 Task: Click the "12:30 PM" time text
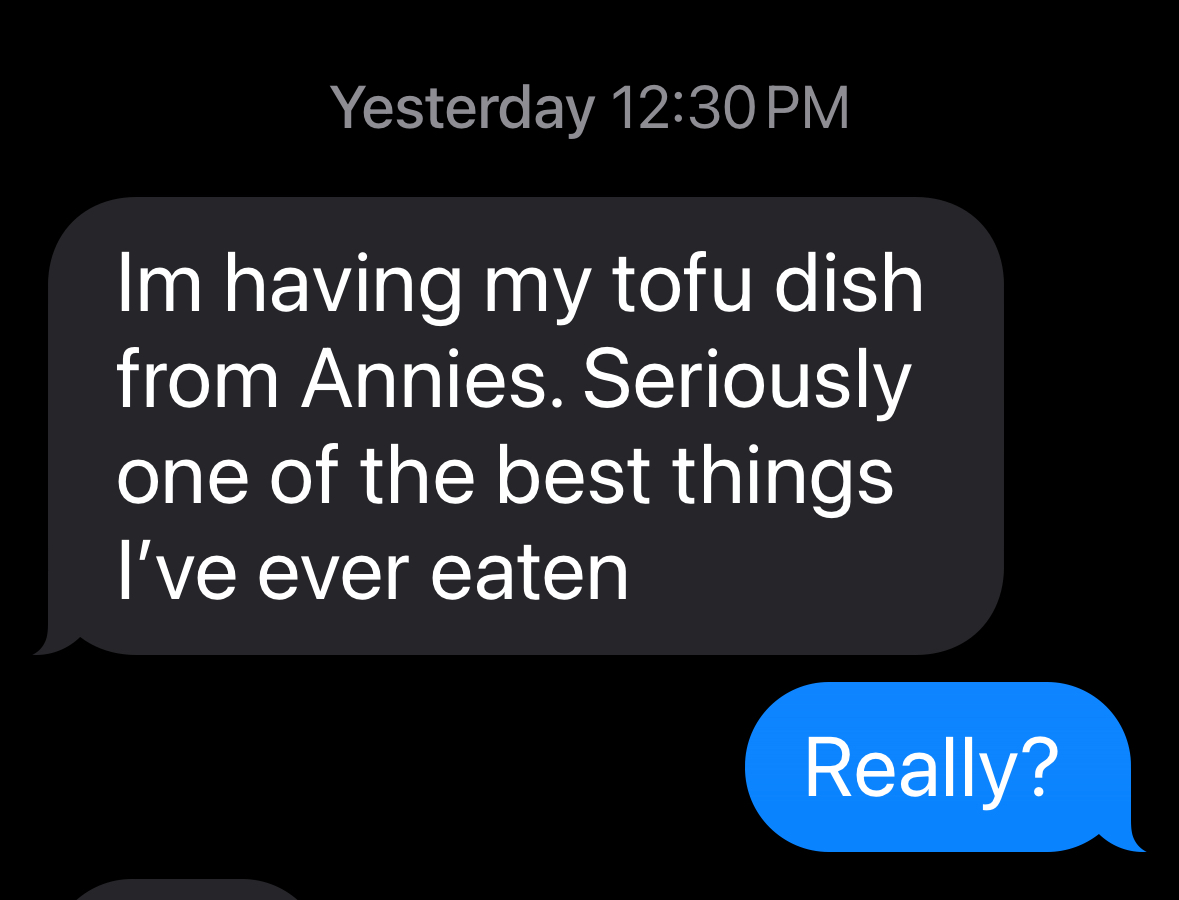tap(729, 107)
